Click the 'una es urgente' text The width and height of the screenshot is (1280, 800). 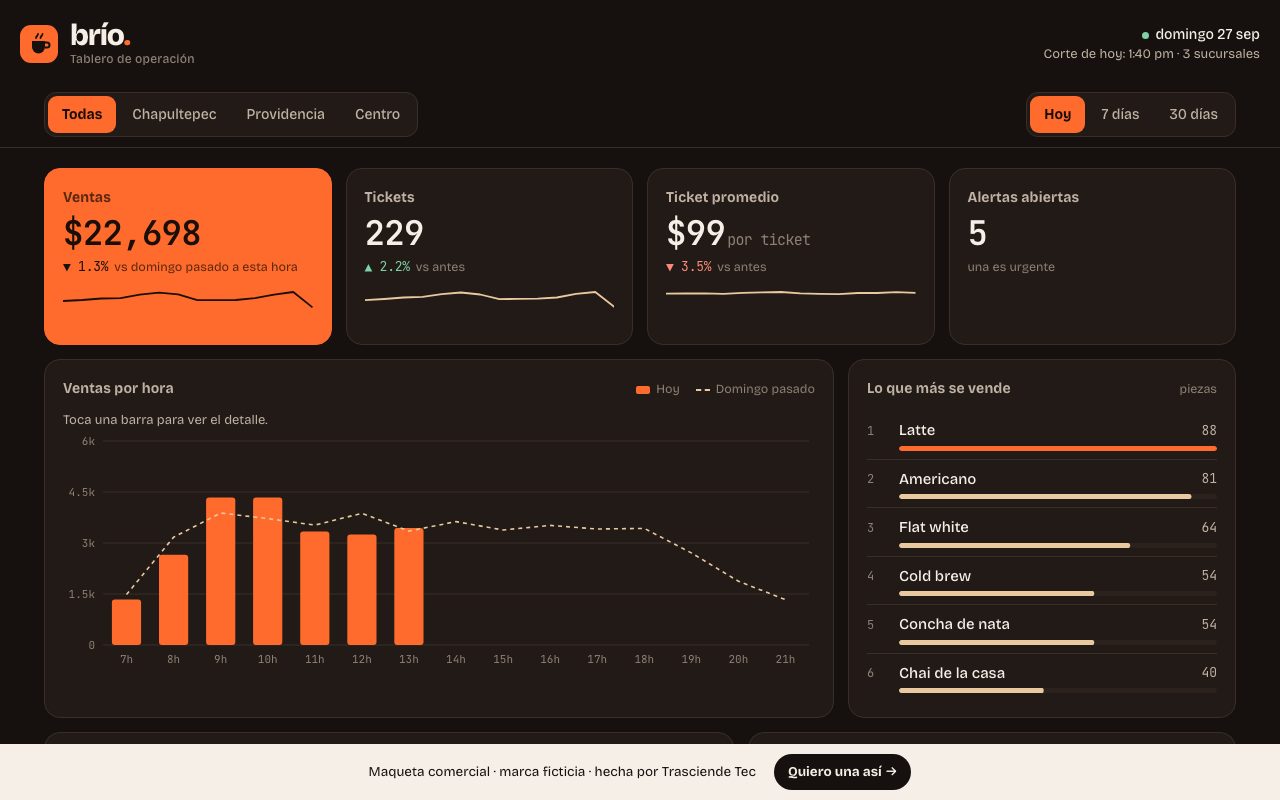[x=1011, y=267]
